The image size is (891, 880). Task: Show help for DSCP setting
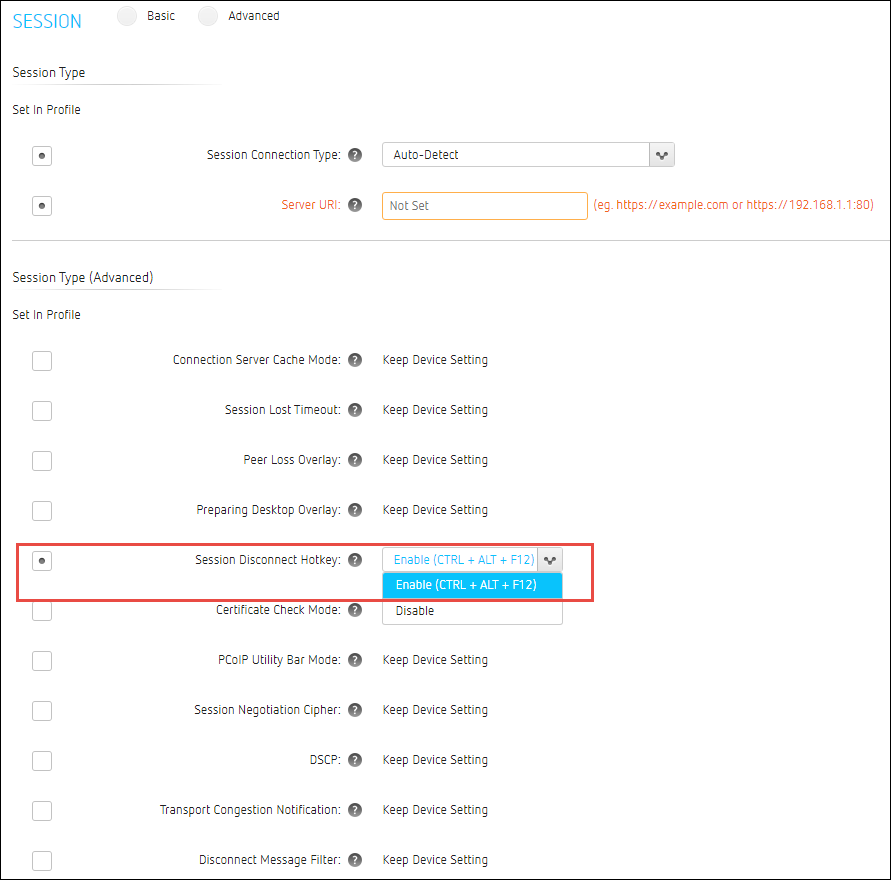355,760
